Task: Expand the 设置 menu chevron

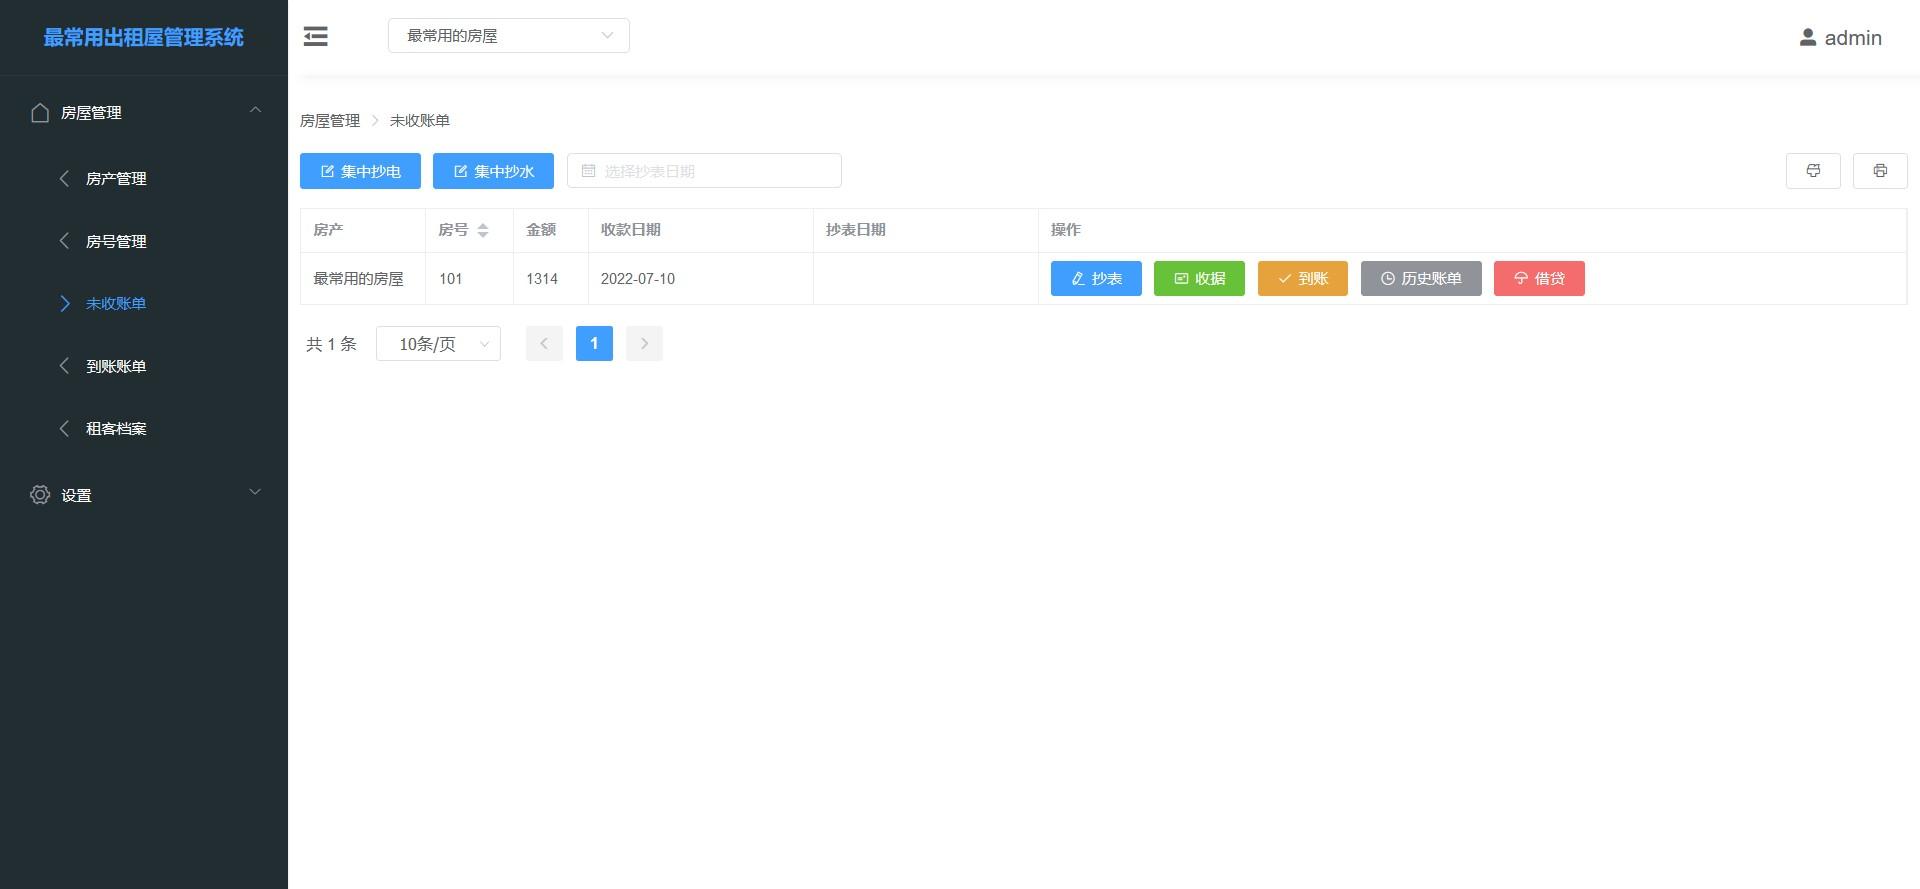Action: [x=255, y=492]
